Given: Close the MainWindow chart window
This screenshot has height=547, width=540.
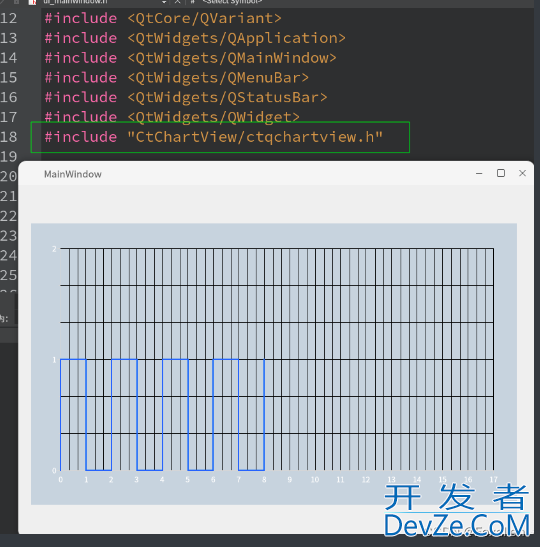Looking at the screenshot, I should 522,173.
